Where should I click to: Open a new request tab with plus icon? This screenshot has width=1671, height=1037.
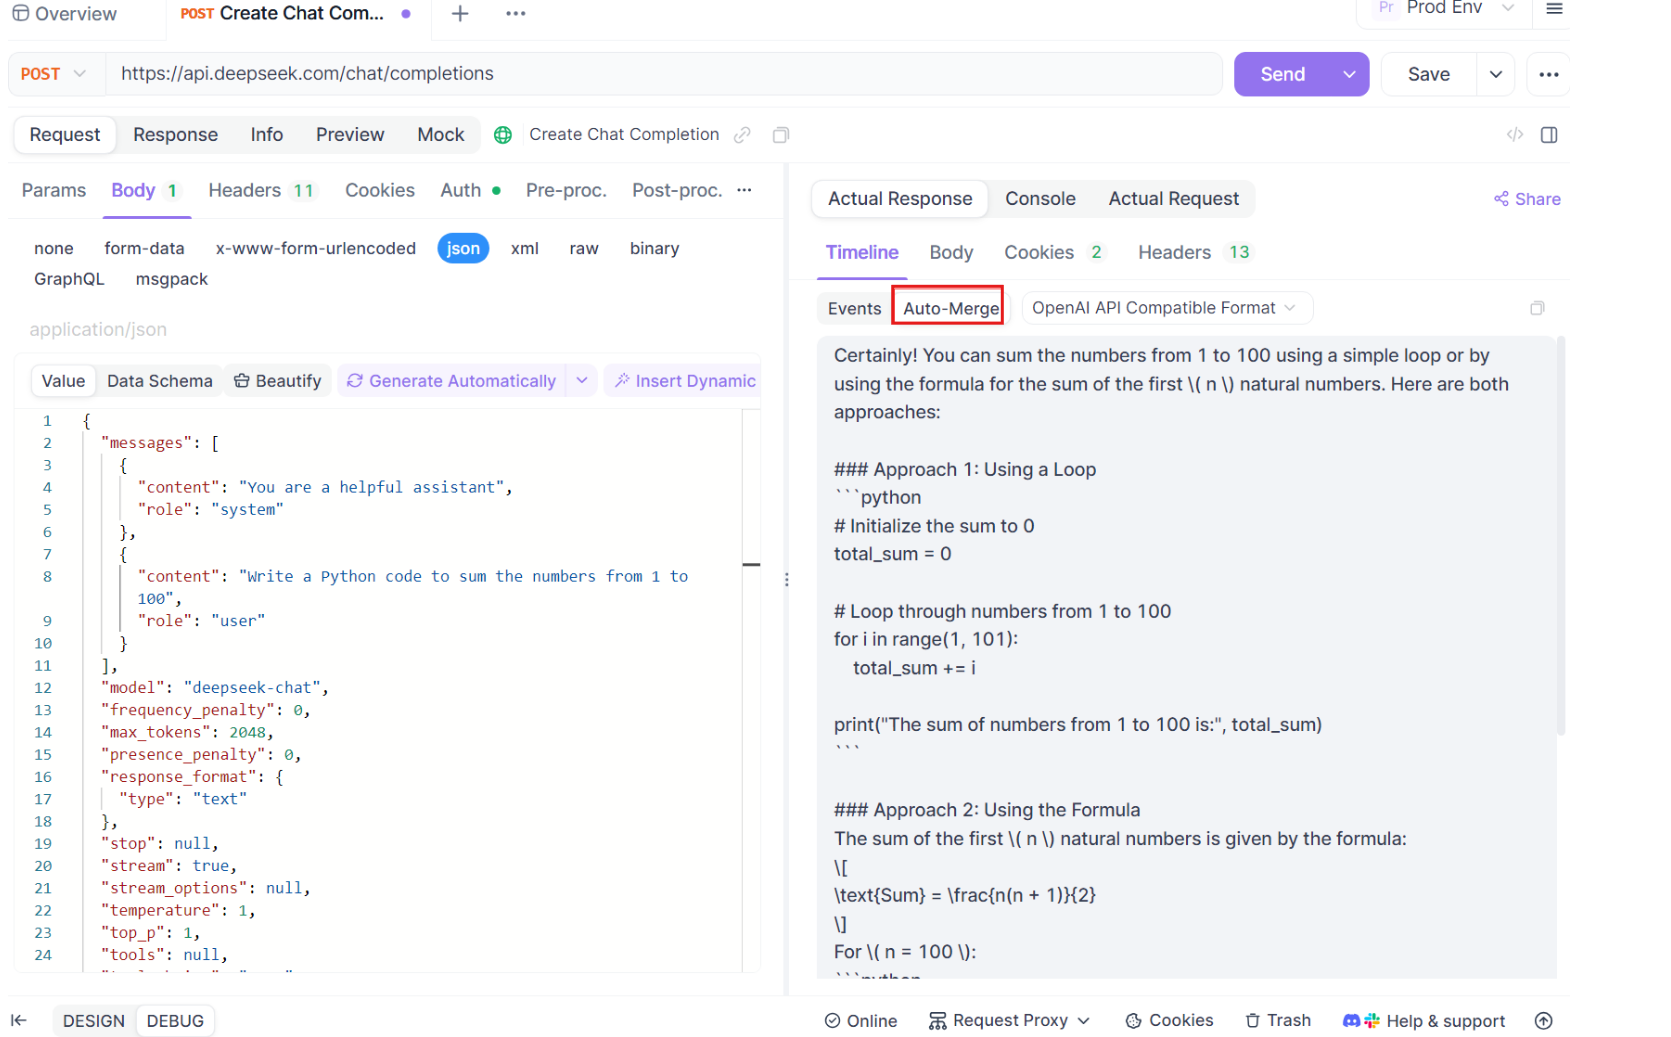pyautogui.click(x=460, y=14)
